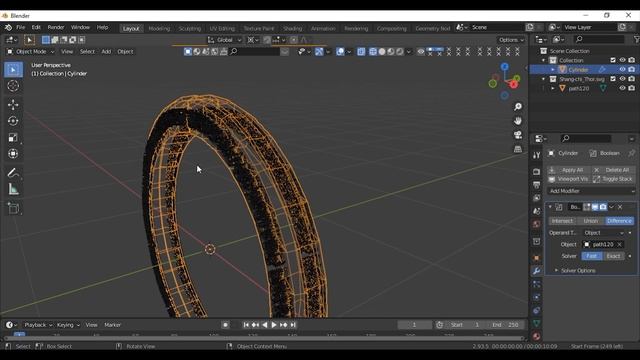Open the Output properties tab icon
This screenshot has width=640, height=360.
point(536,185)
